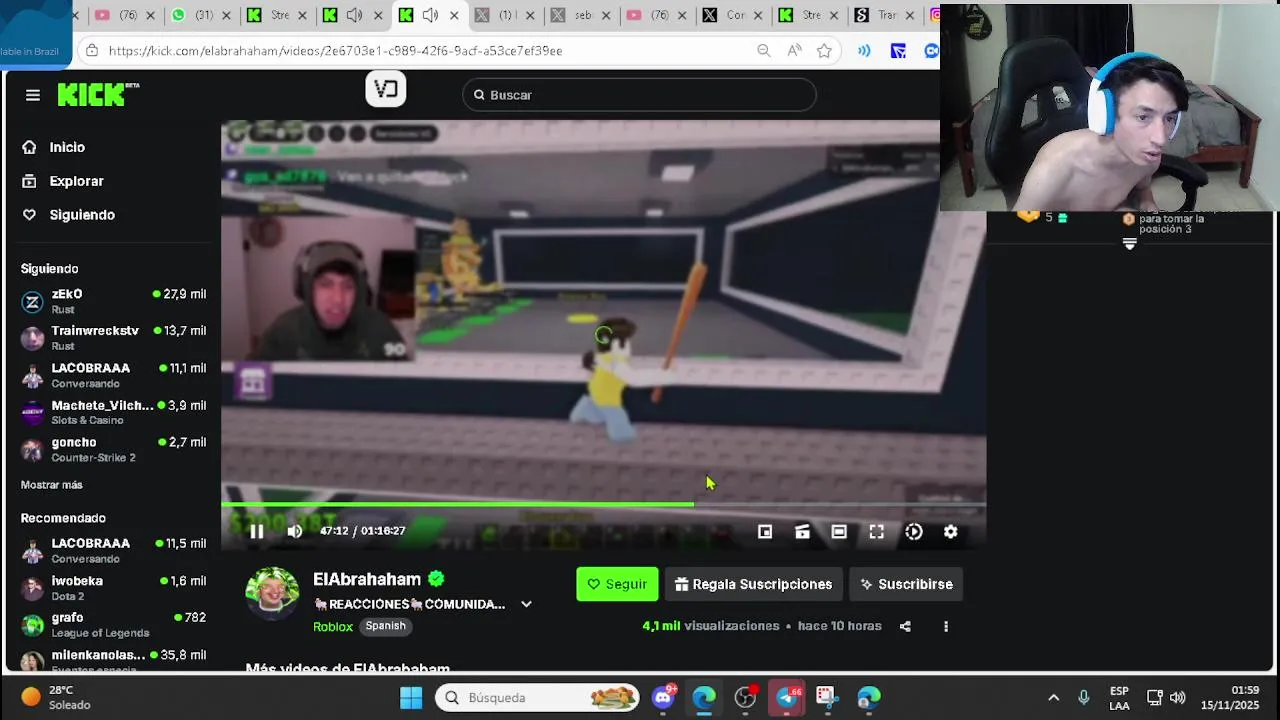This screenshot has height=720, width=1280.
Task: Toggle theater mode in the player
Action: 839,532
